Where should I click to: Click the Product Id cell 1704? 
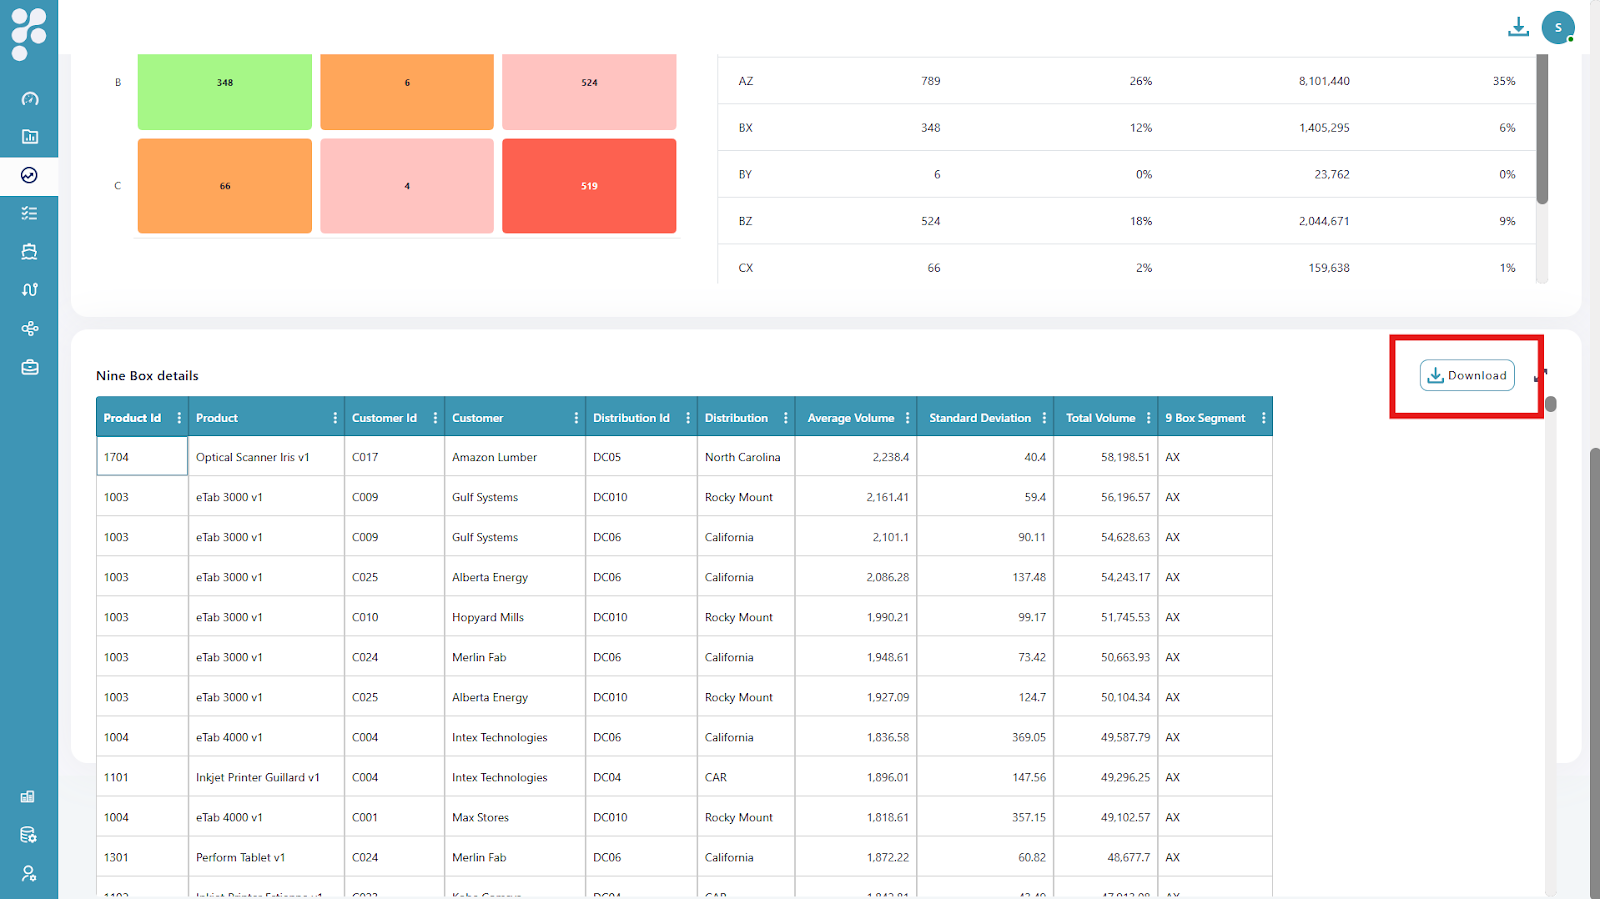142,457
